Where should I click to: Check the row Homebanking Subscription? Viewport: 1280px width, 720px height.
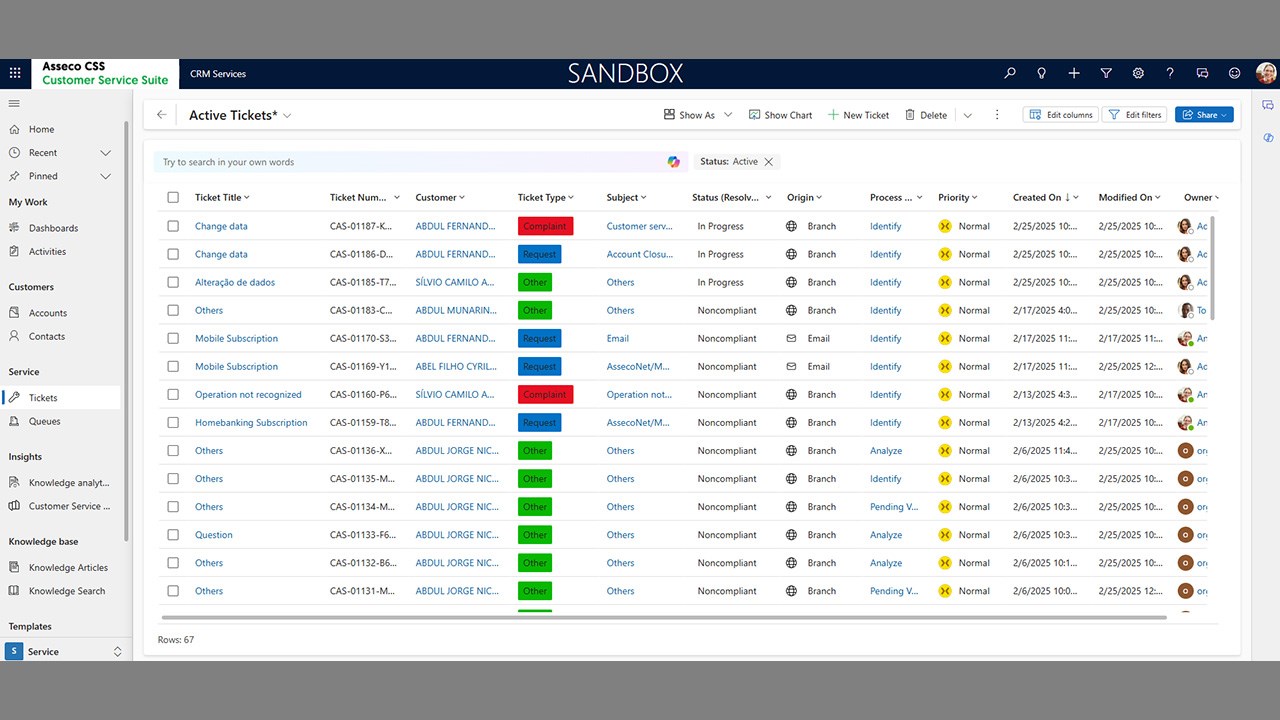173,422
